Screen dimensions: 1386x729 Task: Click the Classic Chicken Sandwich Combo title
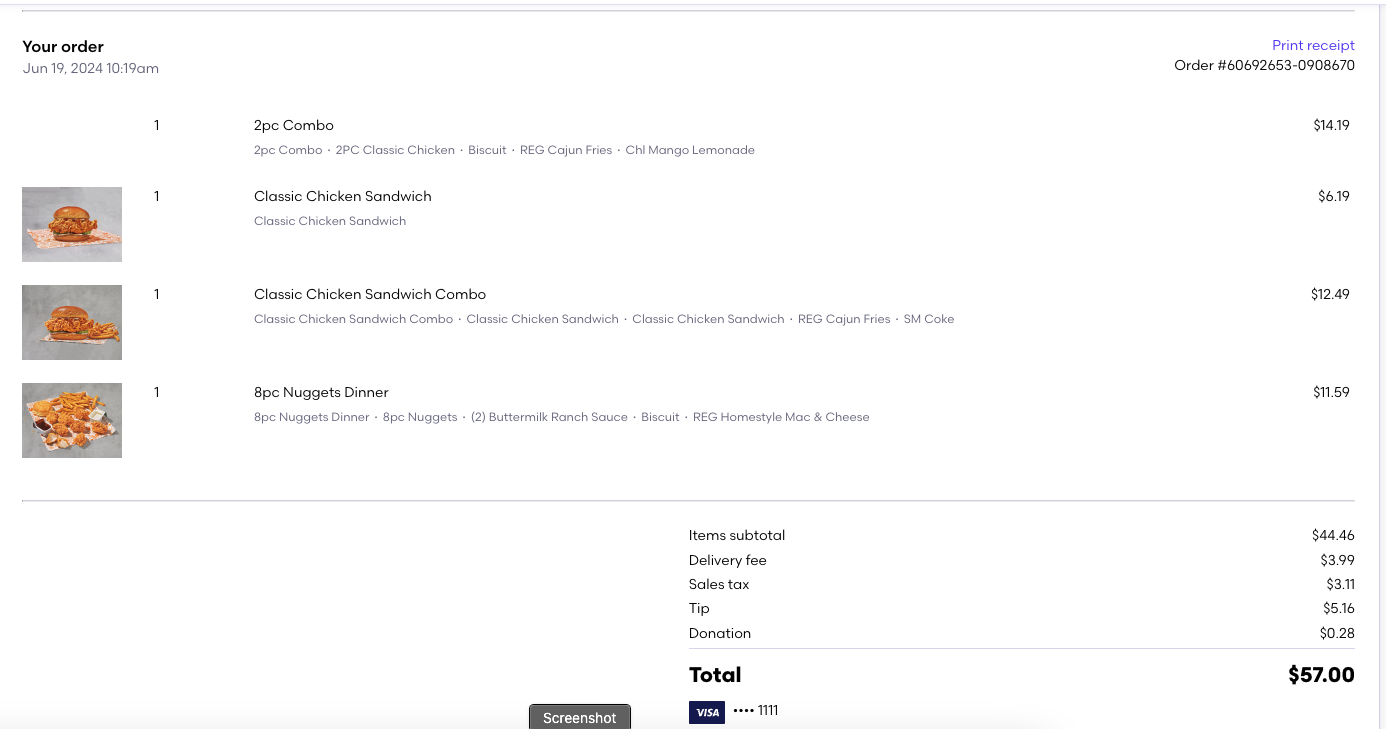coord(369,294)
